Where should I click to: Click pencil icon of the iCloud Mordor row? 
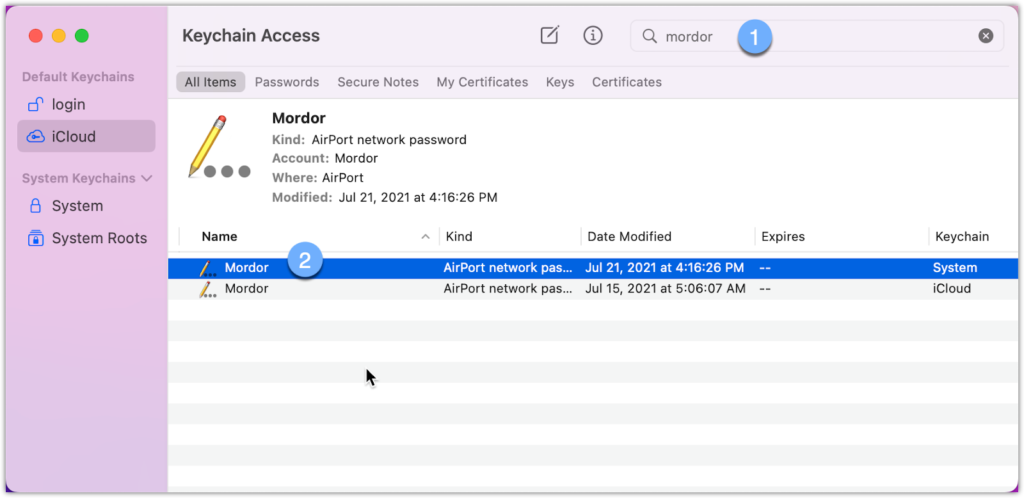[208, 289]
